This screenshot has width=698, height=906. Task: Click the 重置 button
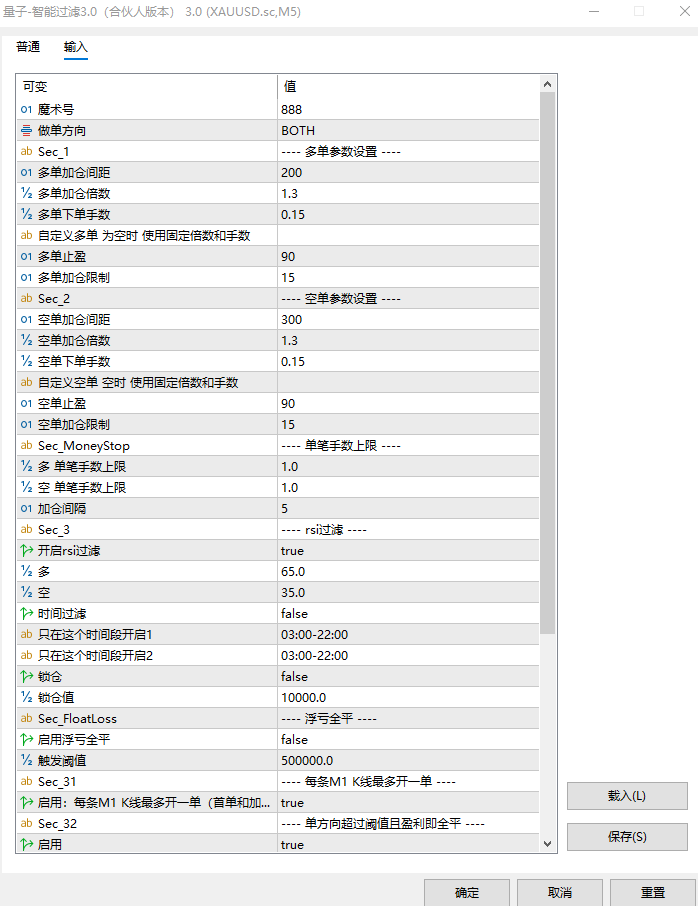click(x=653, y=893)
